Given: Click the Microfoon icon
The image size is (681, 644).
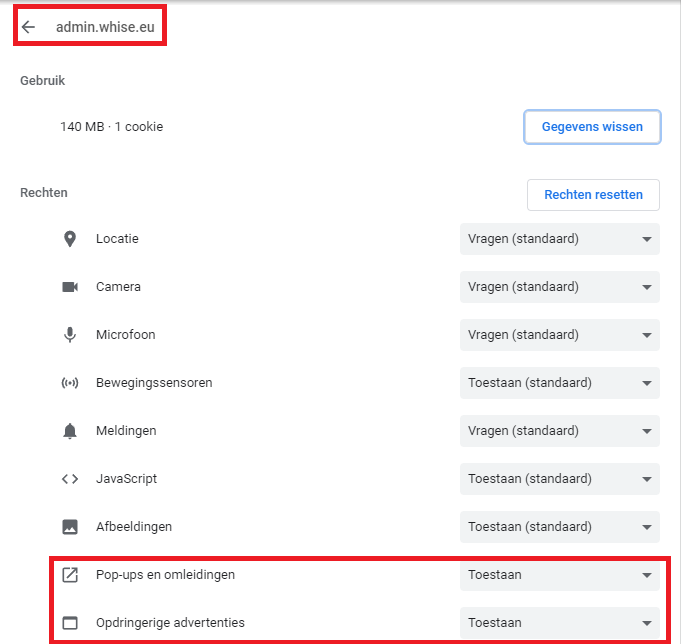Looking at the screenshot, I should 70,335.
